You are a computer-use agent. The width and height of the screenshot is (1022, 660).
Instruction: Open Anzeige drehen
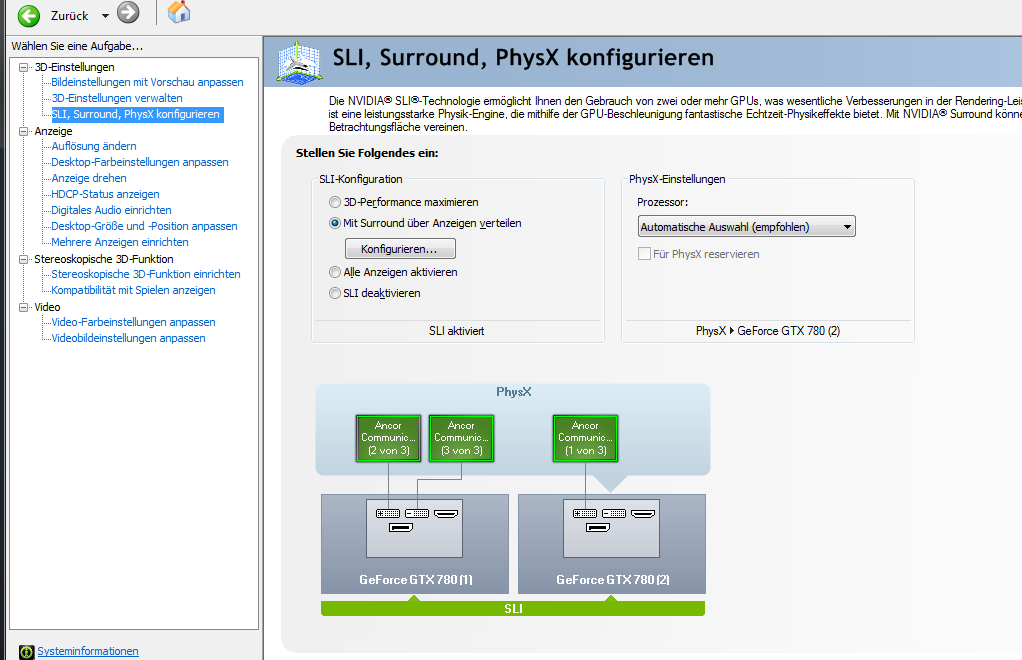(x=89, y=178)
